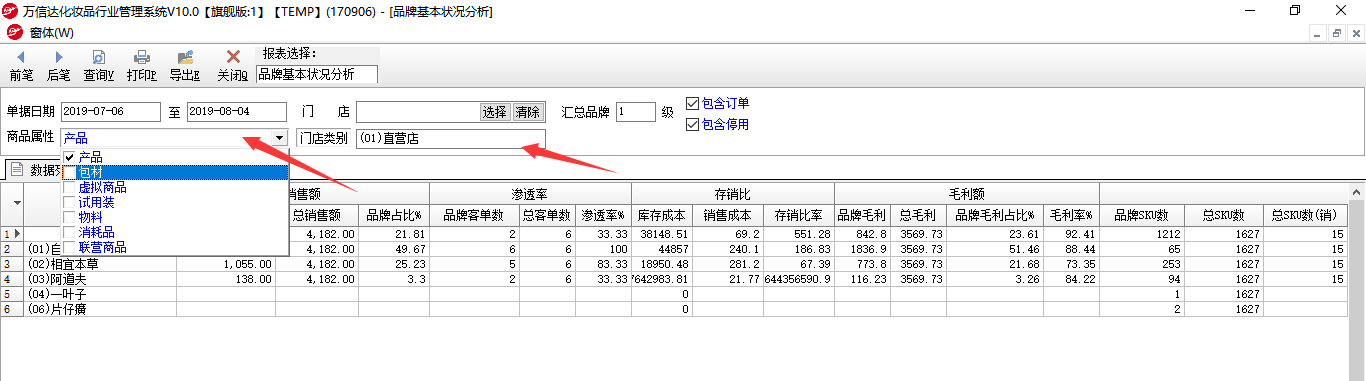The height and width of the screenshot is (381, 1366).
Task: Restore the inner child window
Action: point(1336,33)
